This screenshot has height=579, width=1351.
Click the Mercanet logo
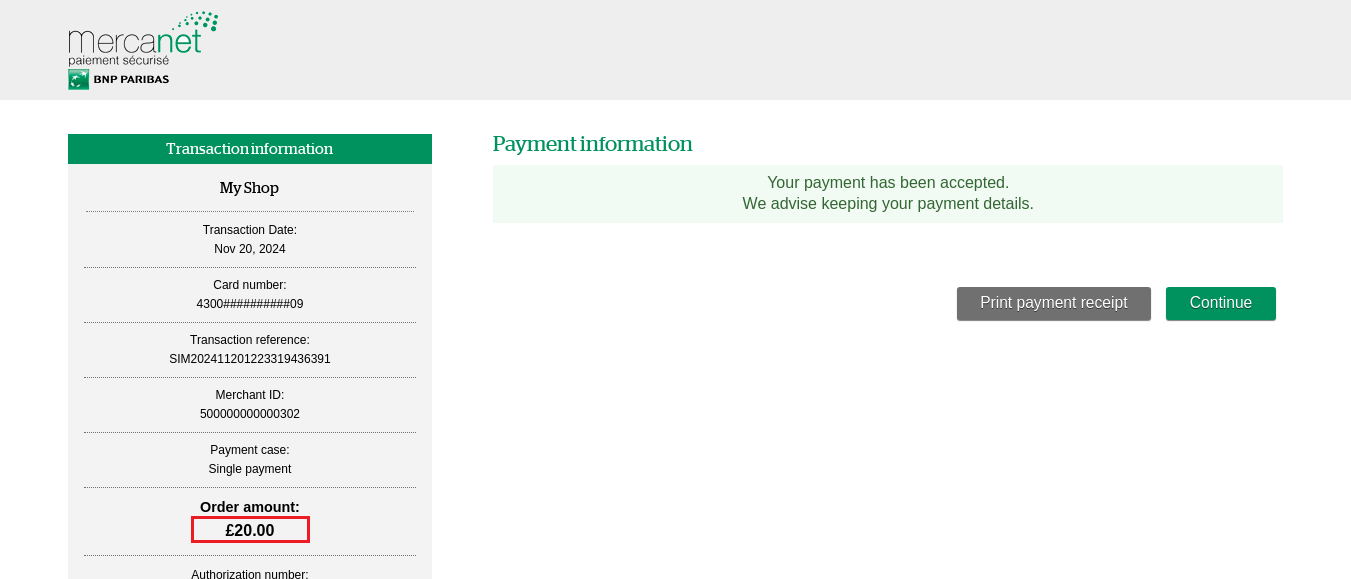[135, 38]
